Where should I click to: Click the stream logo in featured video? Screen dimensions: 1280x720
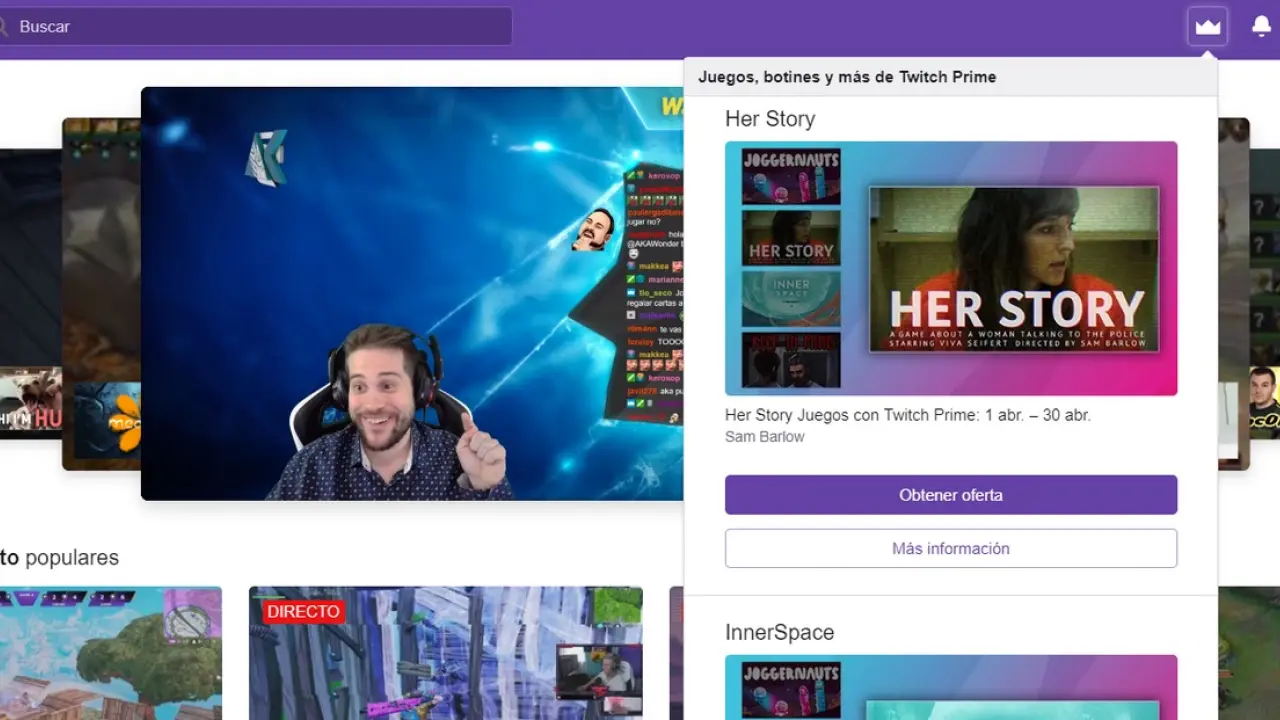[266, 156]
